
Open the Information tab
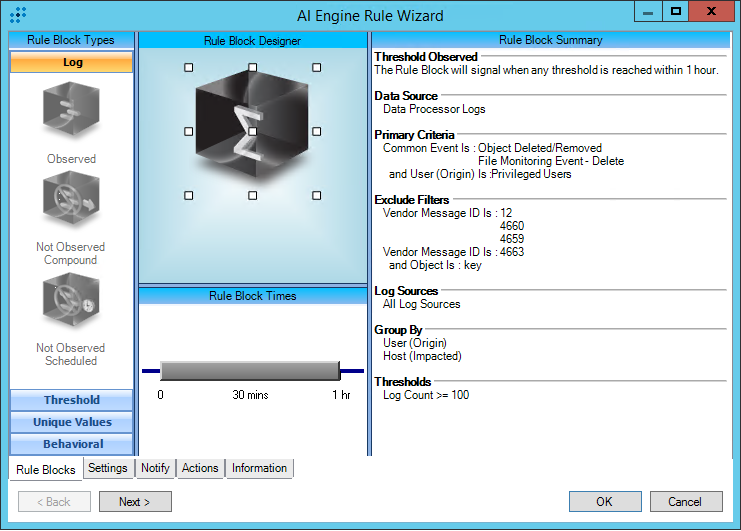259,468
